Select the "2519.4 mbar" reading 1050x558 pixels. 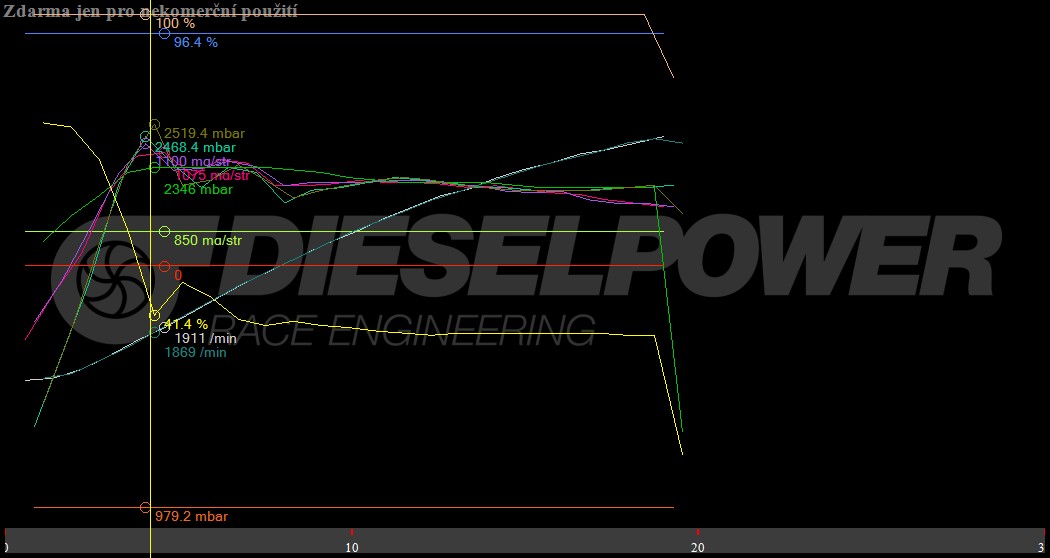click(x=204, y=133)
